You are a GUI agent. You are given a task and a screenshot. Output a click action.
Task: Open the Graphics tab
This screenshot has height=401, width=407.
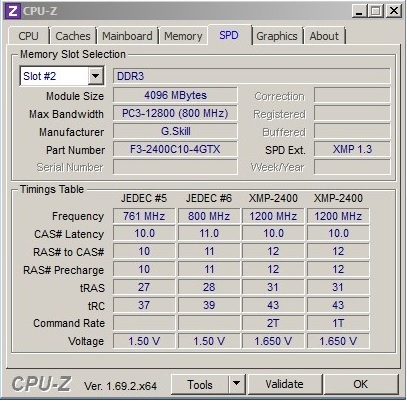coord(277,36)
